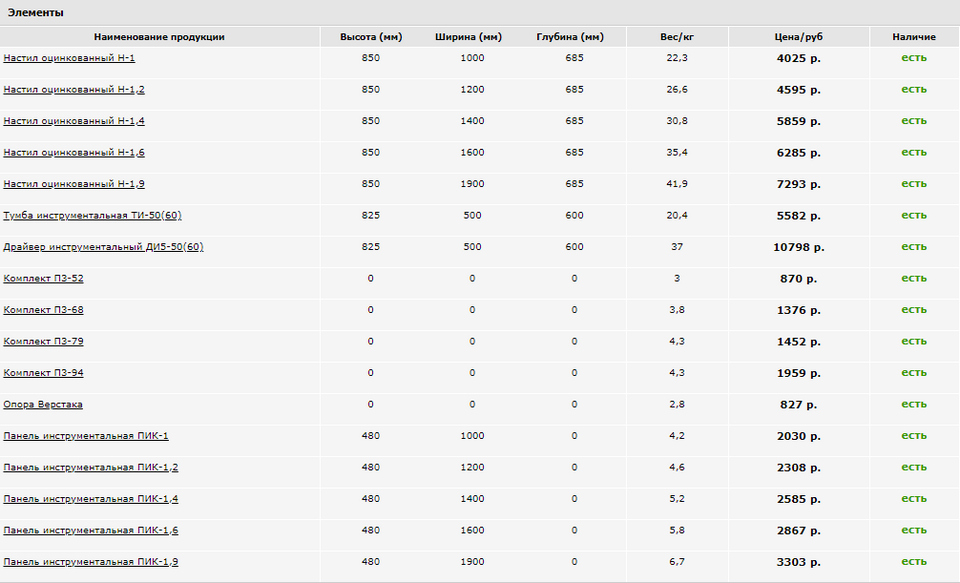Image resolution: width=960 pixels, height=583 pixels.
Task: Open the Настил оцинкованный Н-1 link
Action: click(x=69, y=58)
